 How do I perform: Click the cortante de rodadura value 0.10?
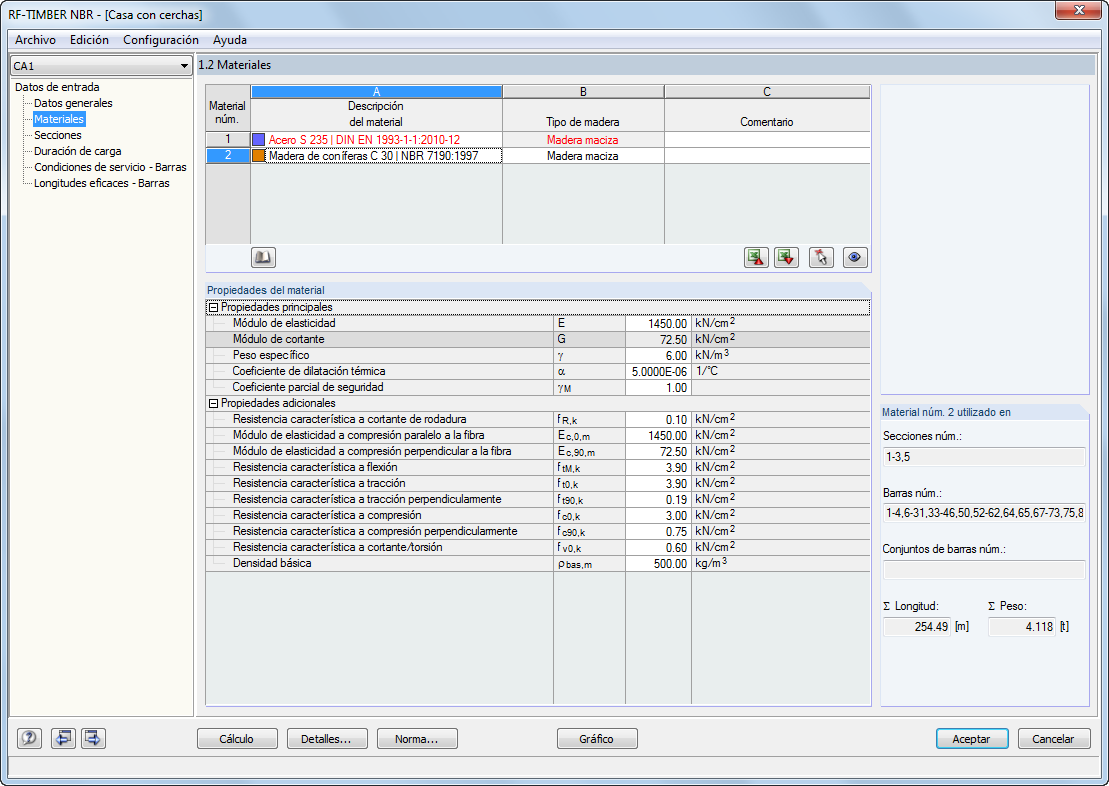pyautogui.click(x=658, y=420)
